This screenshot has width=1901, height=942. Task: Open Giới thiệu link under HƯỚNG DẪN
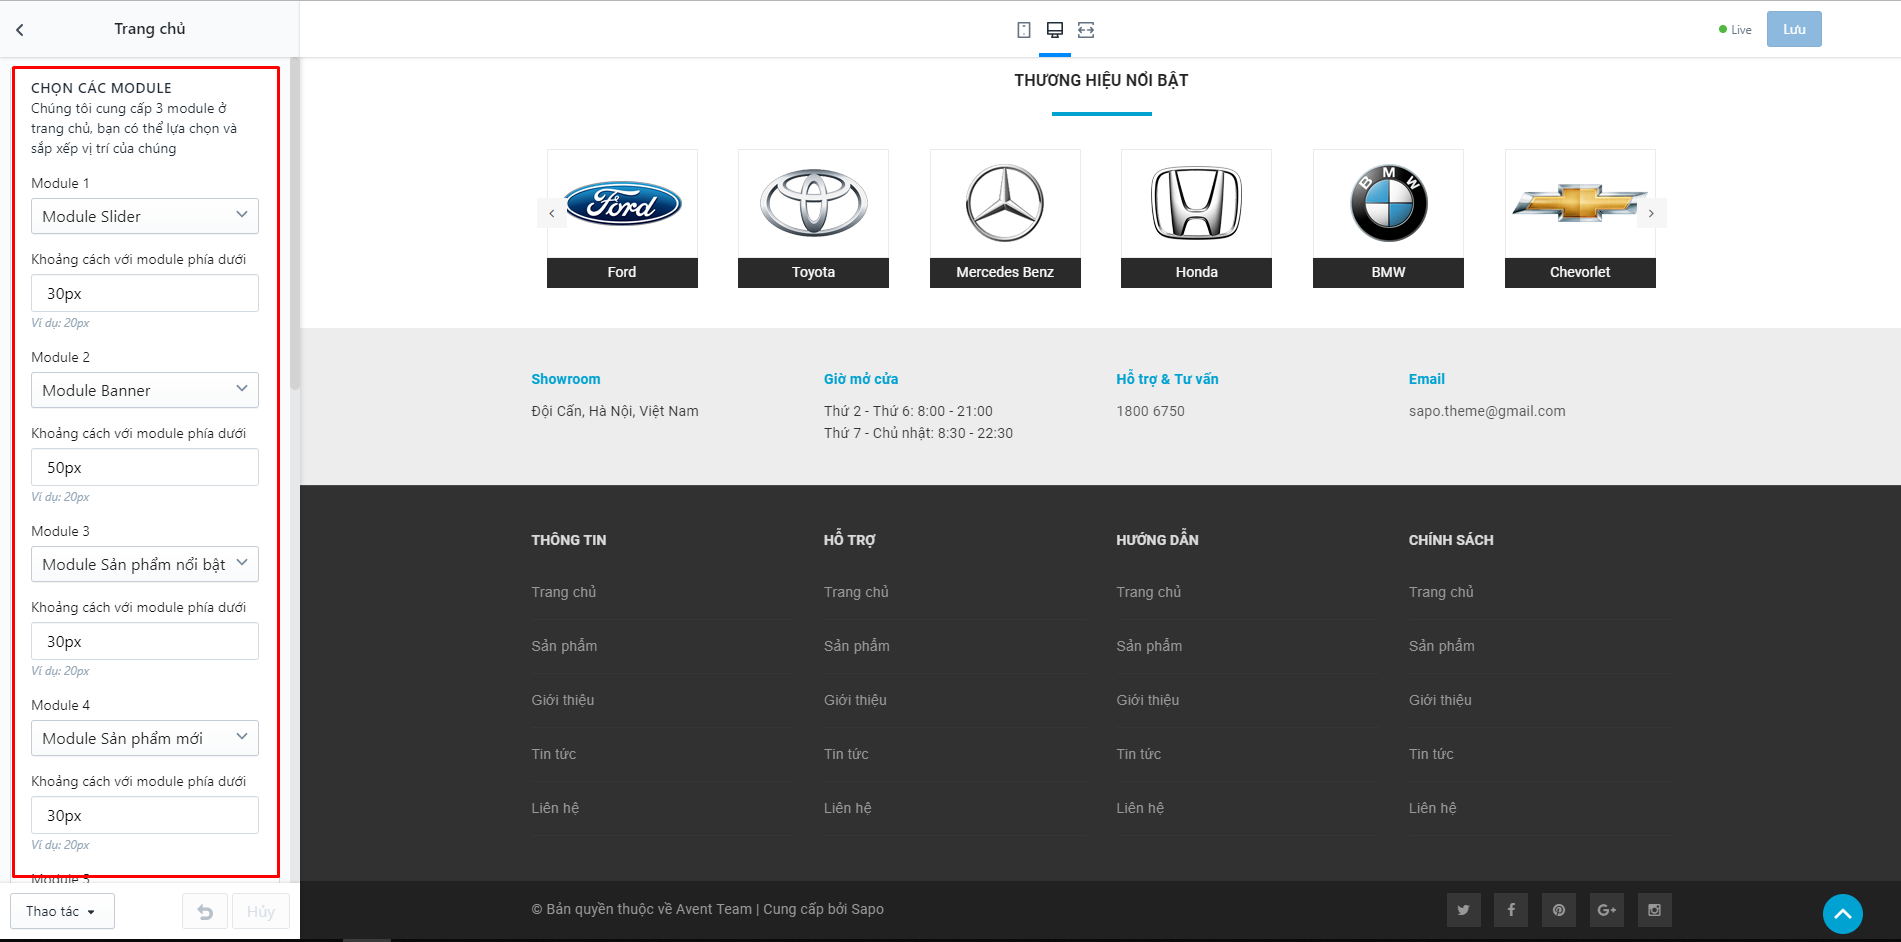(1148, 700)
